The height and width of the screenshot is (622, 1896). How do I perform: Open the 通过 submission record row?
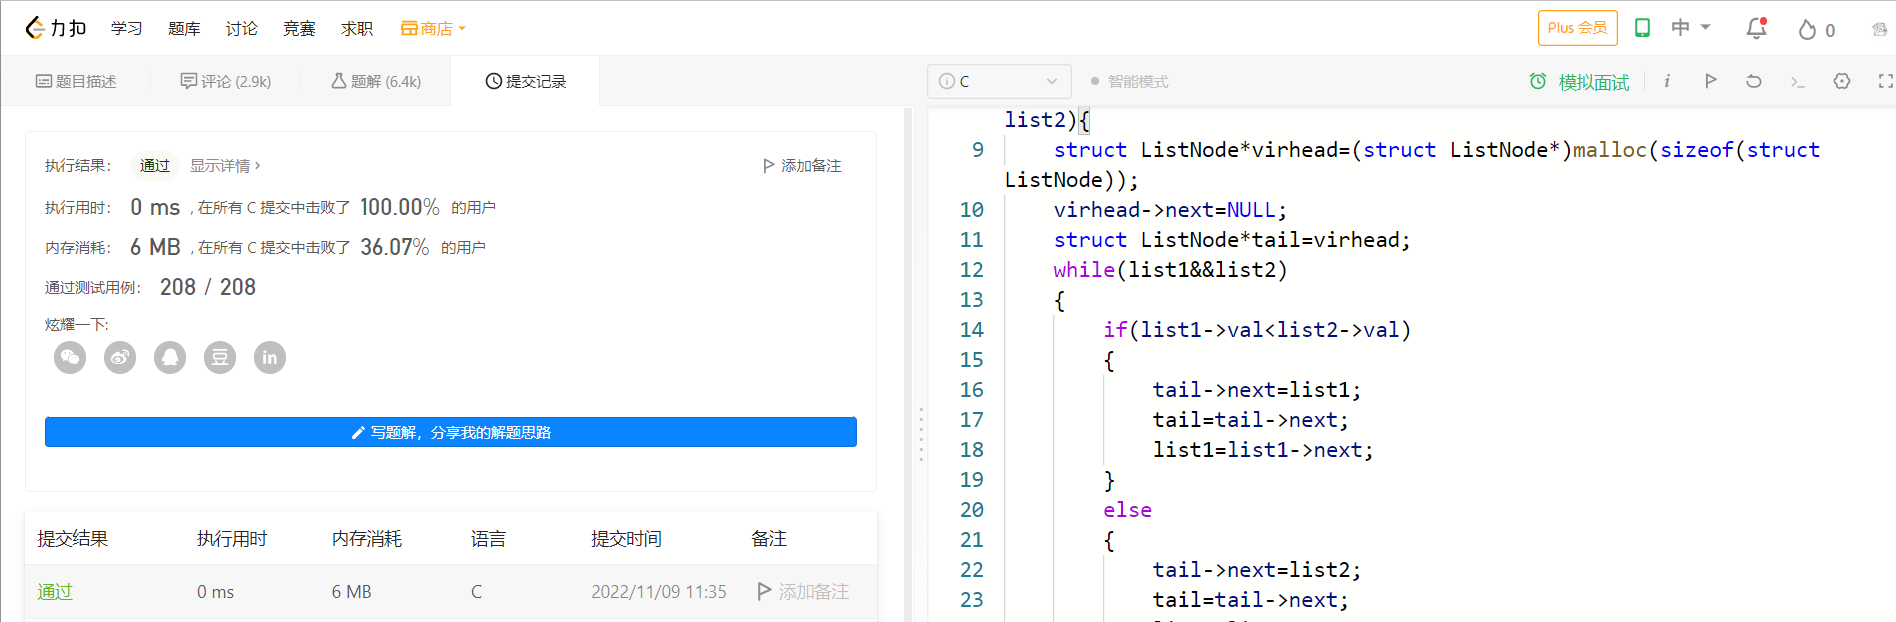(x=55, y=591)
